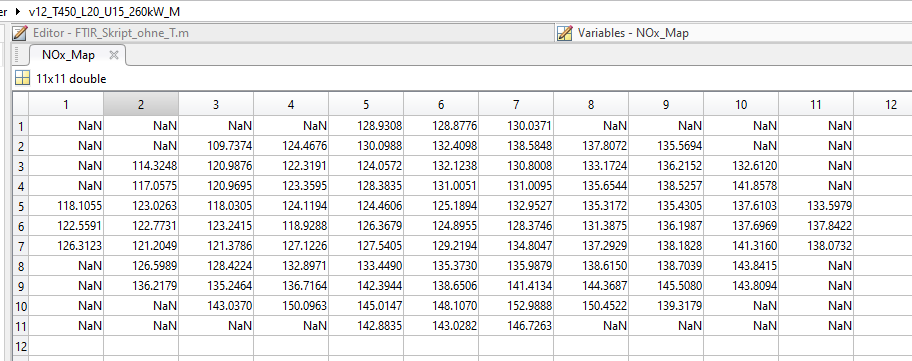Click cell with value 144.3687
The height and width of the screenshot is (361, 912).
tap(591, 286)
